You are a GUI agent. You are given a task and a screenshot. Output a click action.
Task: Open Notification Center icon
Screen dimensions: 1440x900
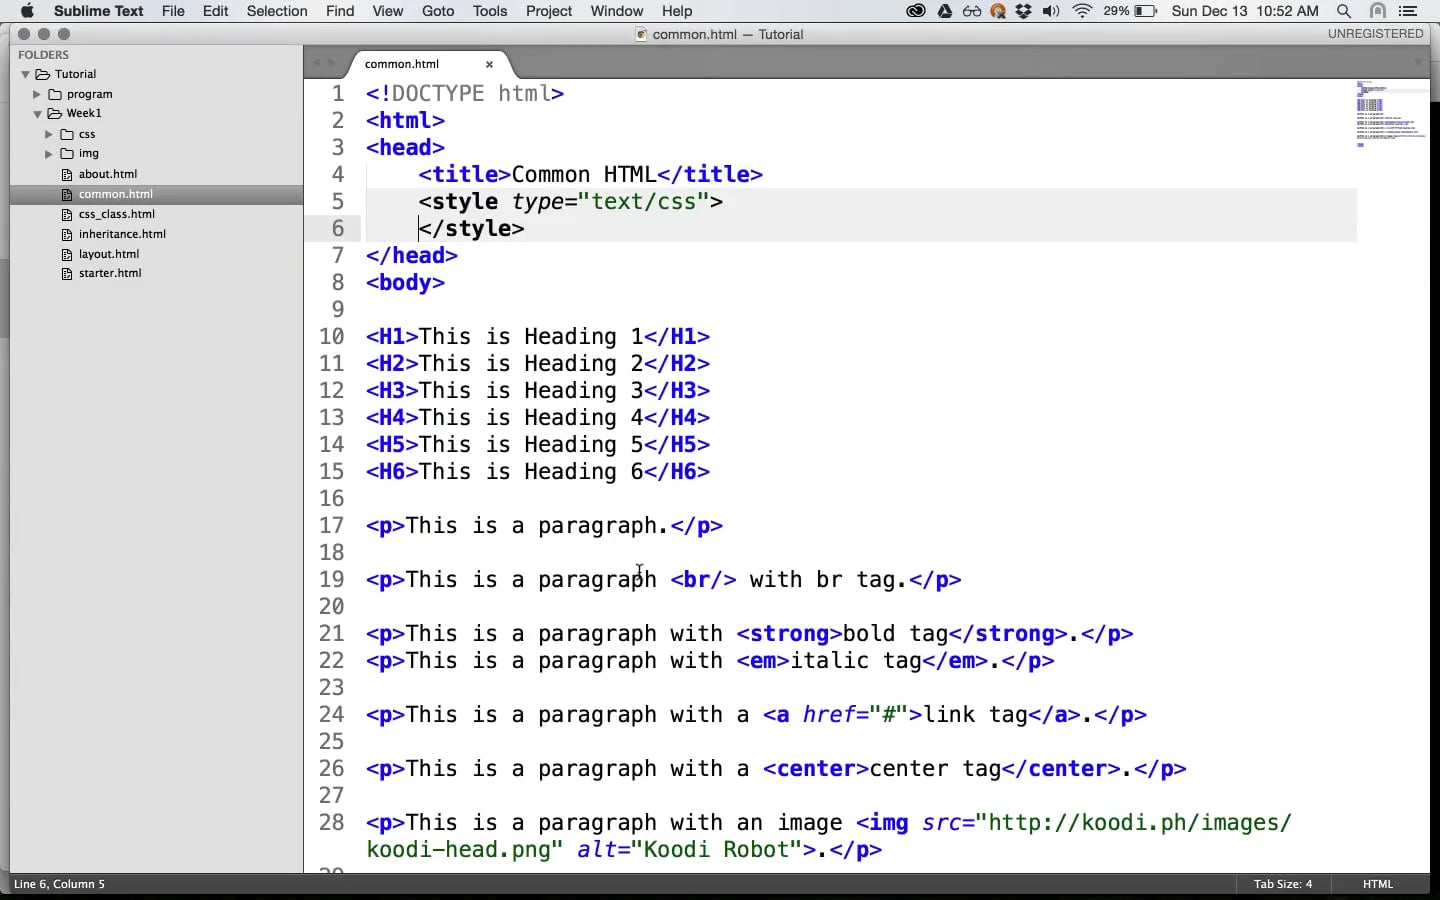click(1408, 11)
